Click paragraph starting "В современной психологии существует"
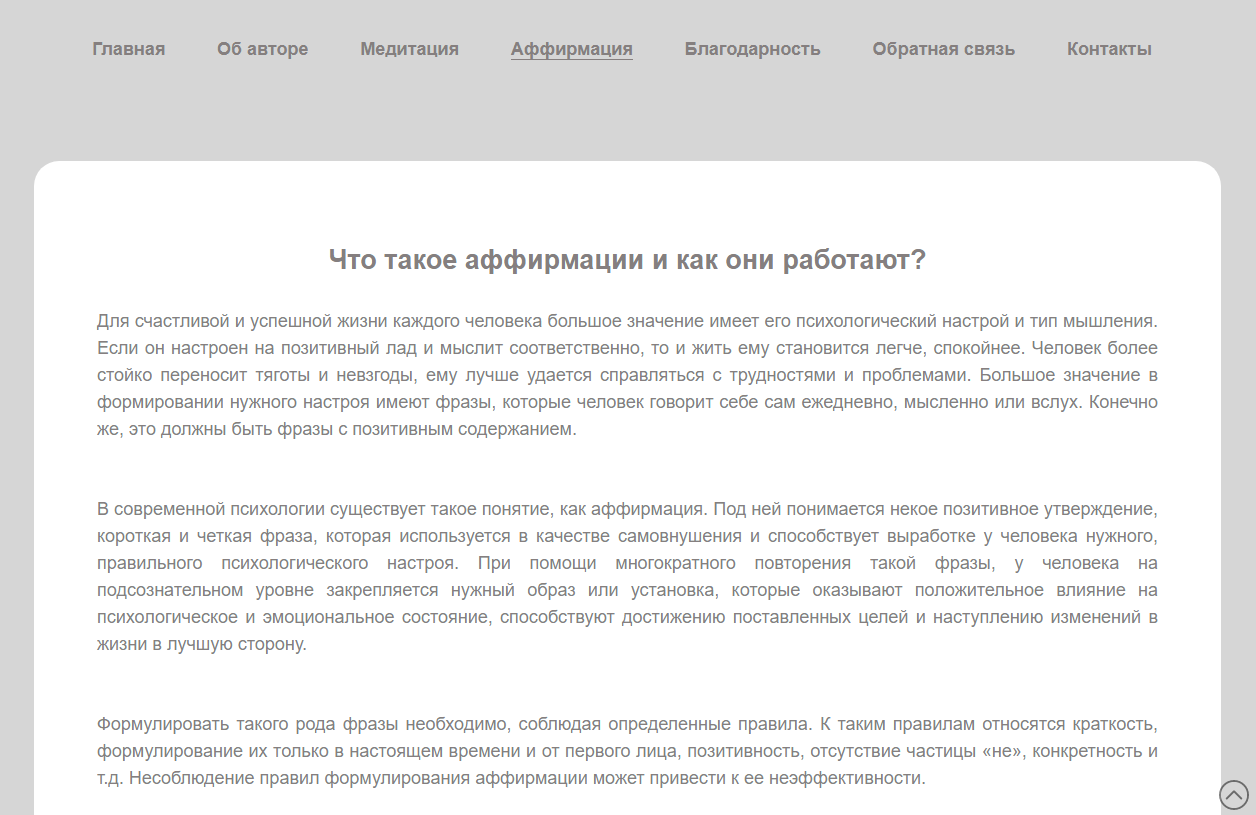Viewport: 1256px width, 815px height. 627,576
